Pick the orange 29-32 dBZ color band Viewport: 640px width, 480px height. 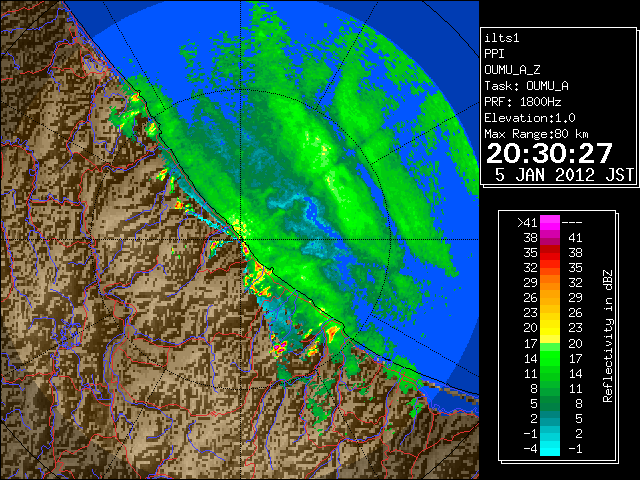tap(550, 282)
